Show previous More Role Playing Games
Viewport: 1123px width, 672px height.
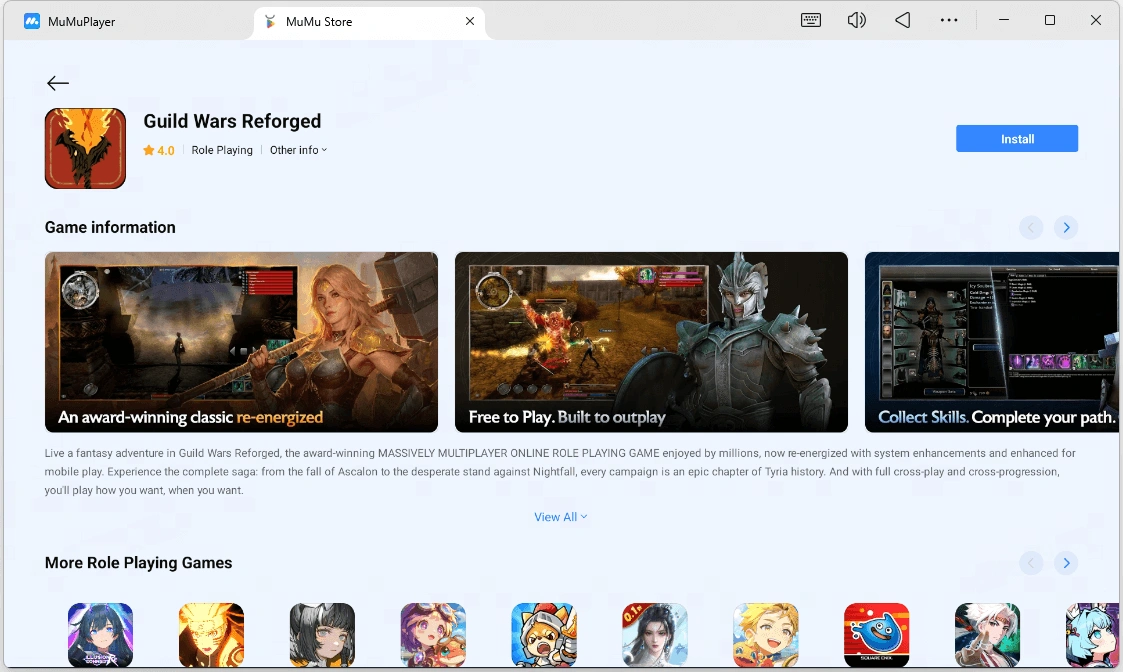click(x=1031, y=563)
